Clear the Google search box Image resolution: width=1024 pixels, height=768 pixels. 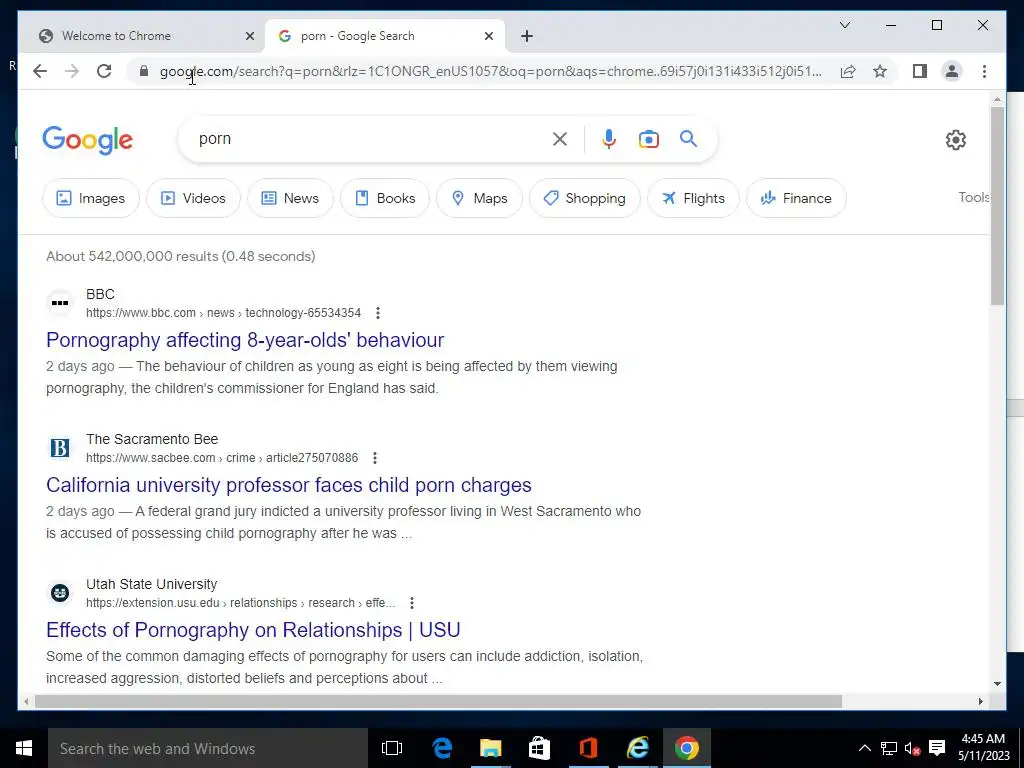(x=560, y=139)
